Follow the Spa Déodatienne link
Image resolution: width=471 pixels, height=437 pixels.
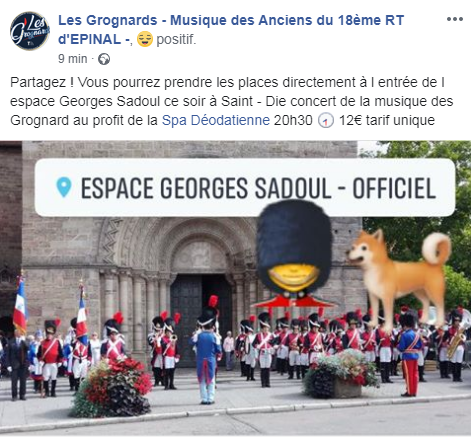coord(216,120)
